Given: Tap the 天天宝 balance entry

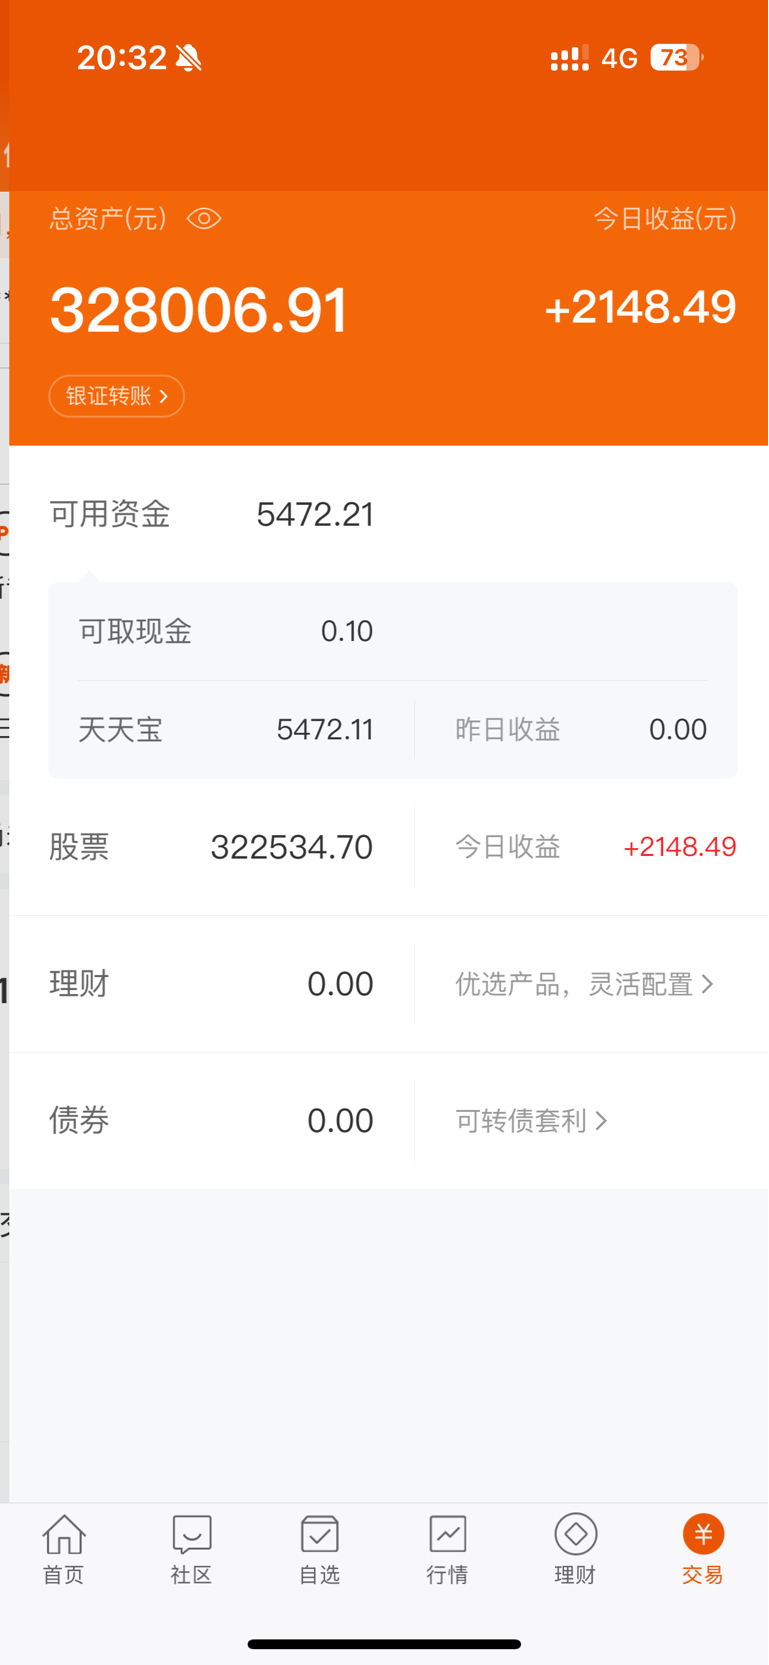Looking at the screenshot, I should (x=226, y=729).
